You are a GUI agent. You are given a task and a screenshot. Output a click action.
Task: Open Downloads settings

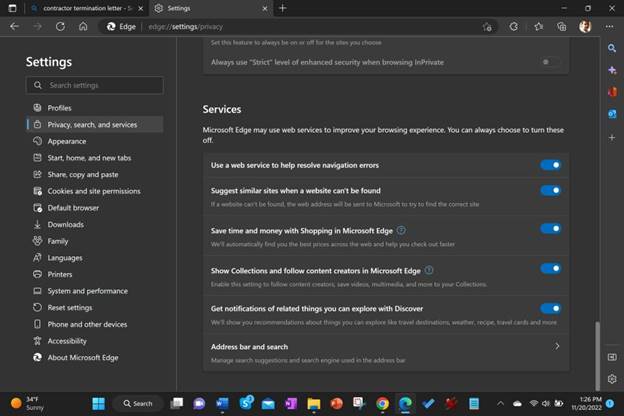95,225
